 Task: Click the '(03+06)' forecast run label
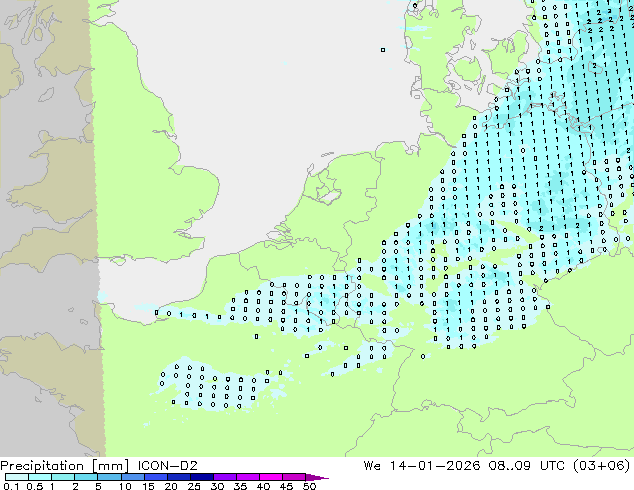tap(602, 465)
